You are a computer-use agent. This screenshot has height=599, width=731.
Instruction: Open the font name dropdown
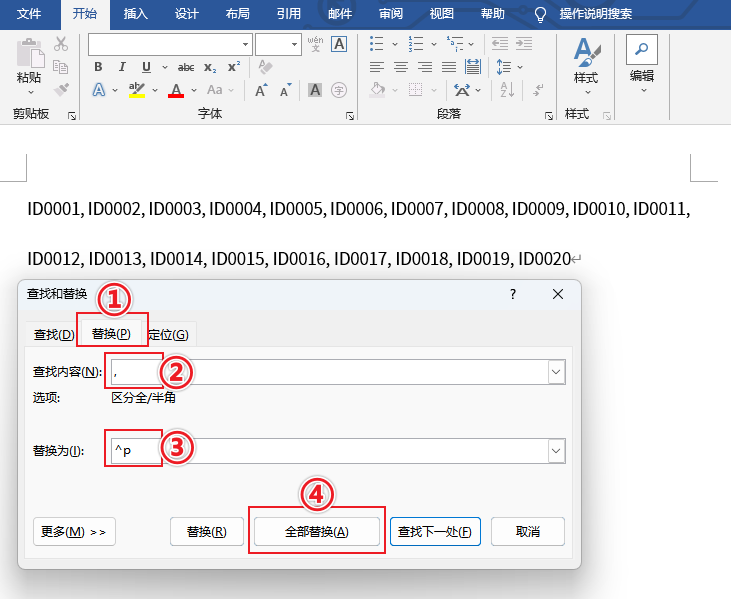[245, 45]
